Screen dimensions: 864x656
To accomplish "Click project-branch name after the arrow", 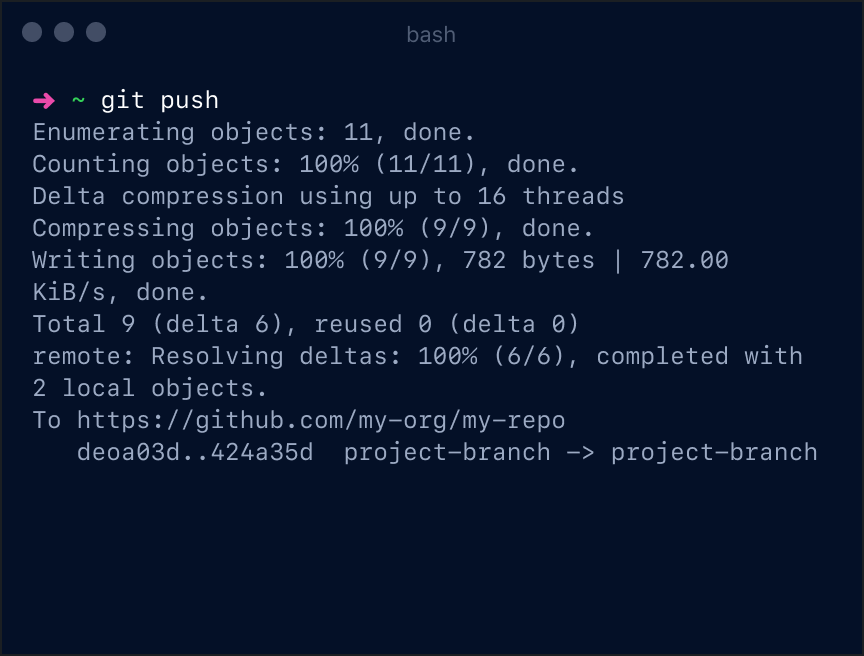I will [x=714, y=452].
